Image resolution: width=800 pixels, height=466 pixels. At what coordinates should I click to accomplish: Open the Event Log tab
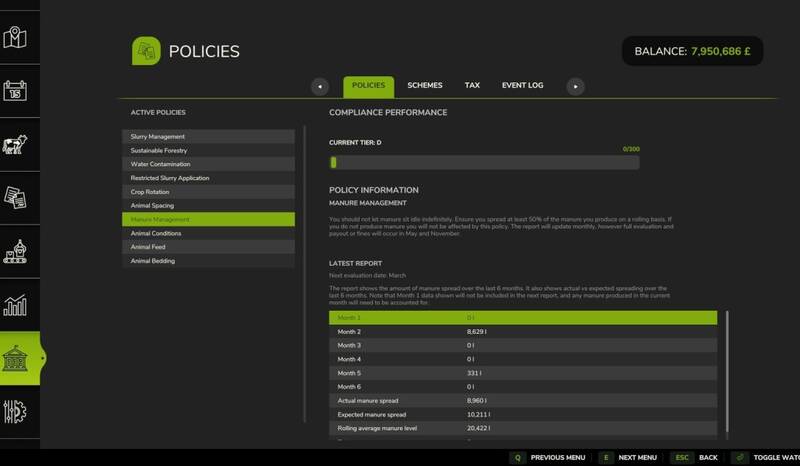tap(522, 86)
